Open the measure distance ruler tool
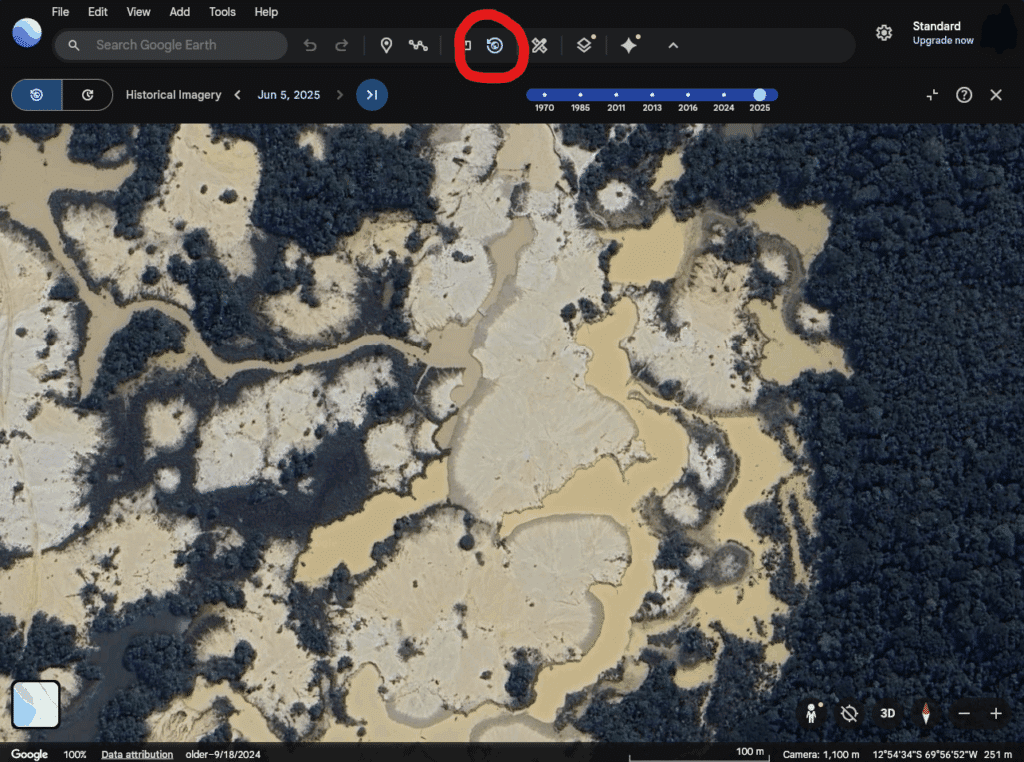The width and height of the screenshot is (1024, 762). point(539,45)
